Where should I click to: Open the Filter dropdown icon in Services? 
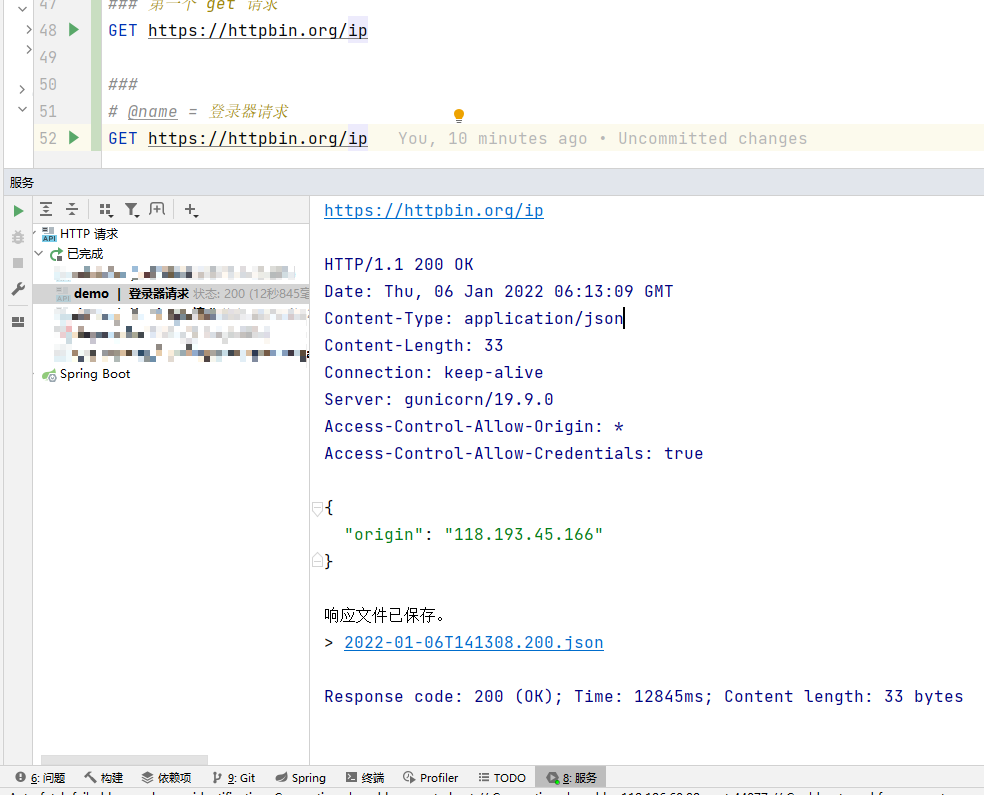131,210
